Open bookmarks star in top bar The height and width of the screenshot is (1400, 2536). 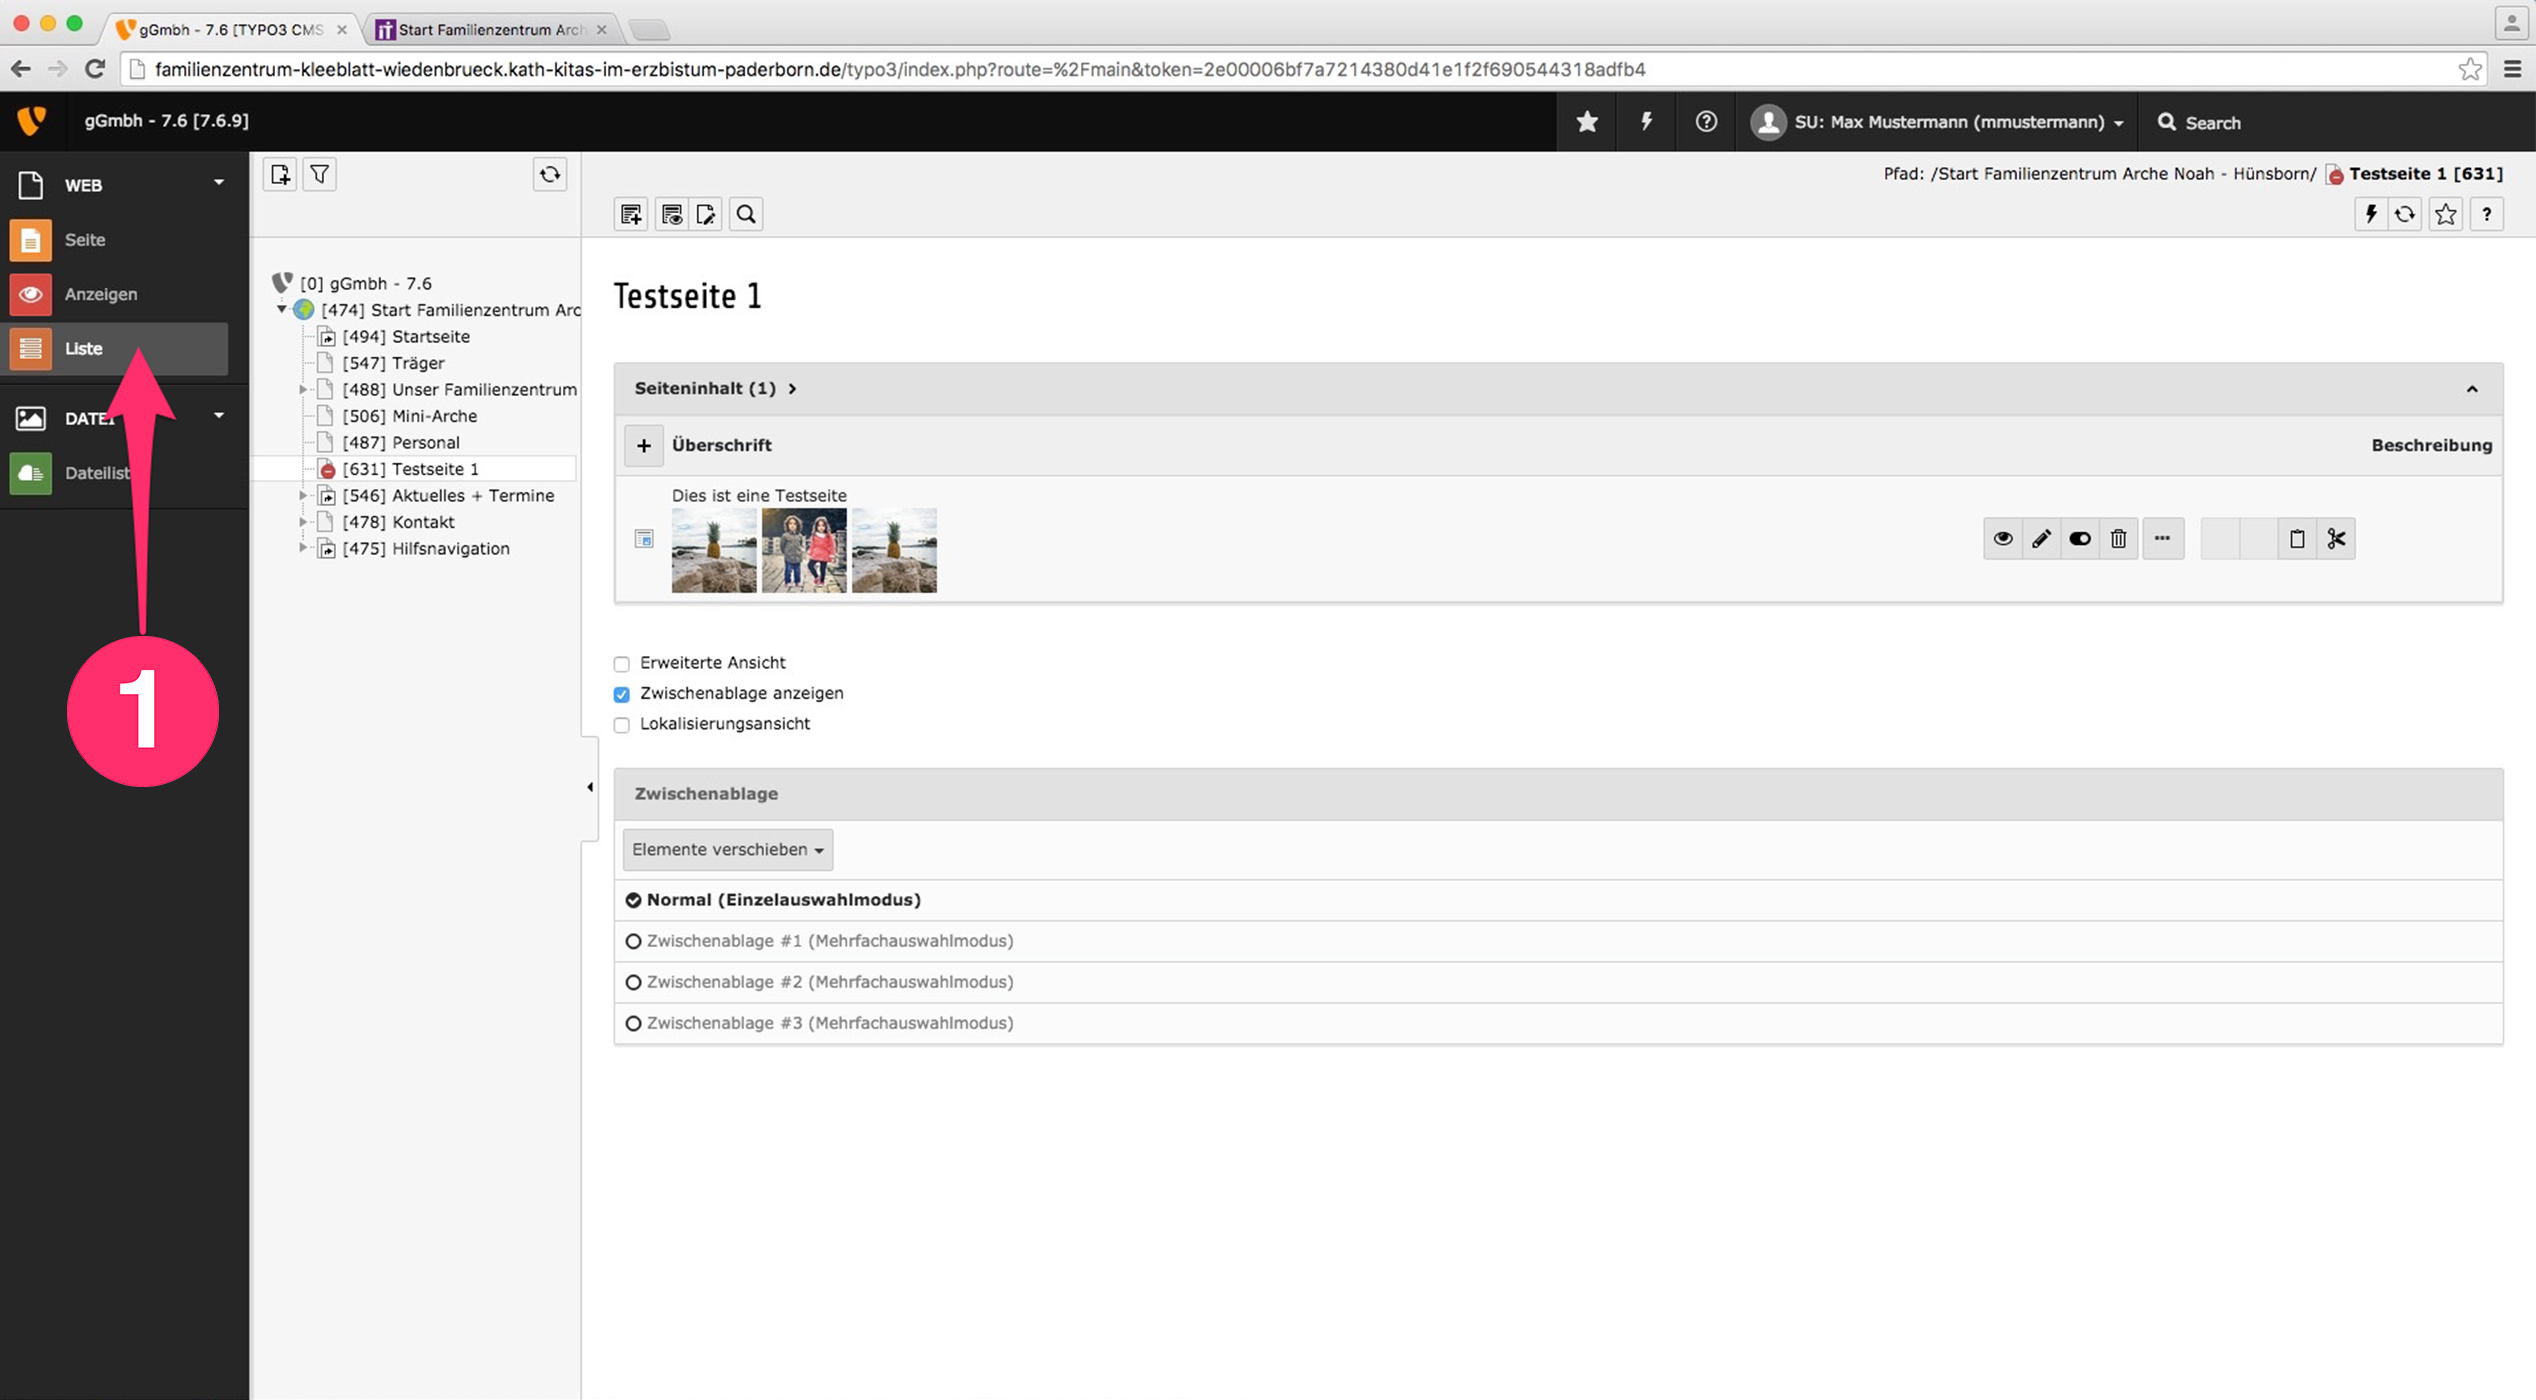[x=1587, y=122]
